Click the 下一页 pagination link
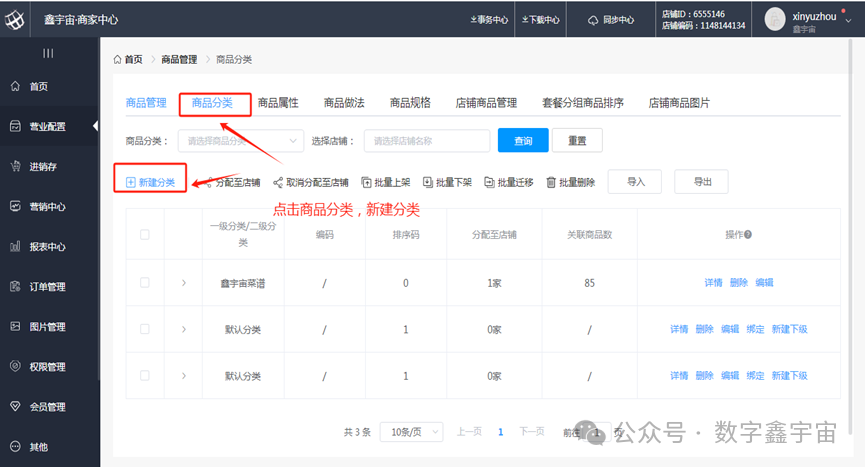The height and width of the screenshot is (467, 865). [x=532, y=432]
